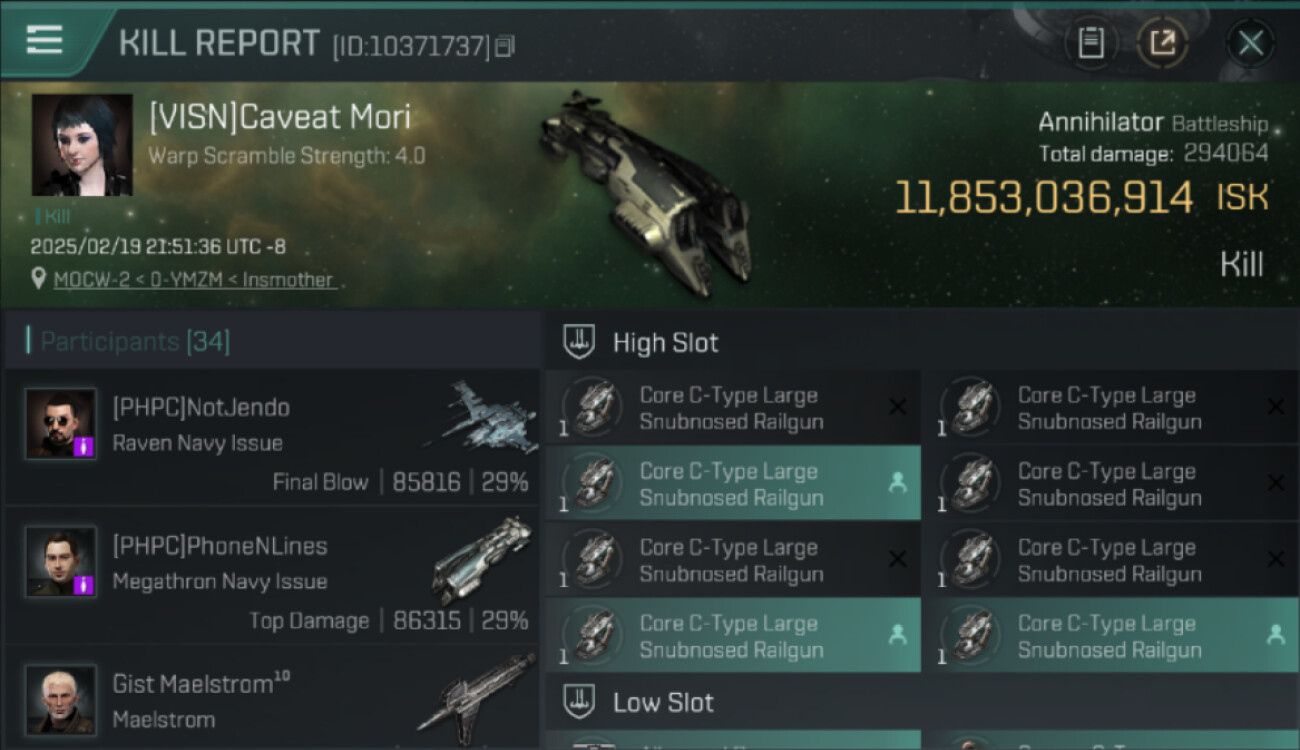Open the Gist Maelstrom portrait
Image resolution: width=1300 pixels, height=750 pixels.
61,699
